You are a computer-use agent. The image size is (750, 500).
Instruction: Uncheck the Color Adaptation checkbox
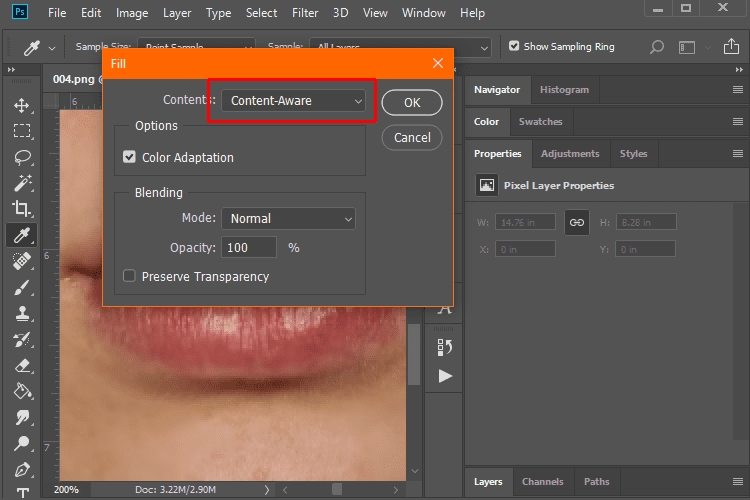pyautogui.click(x=129, y=157)
